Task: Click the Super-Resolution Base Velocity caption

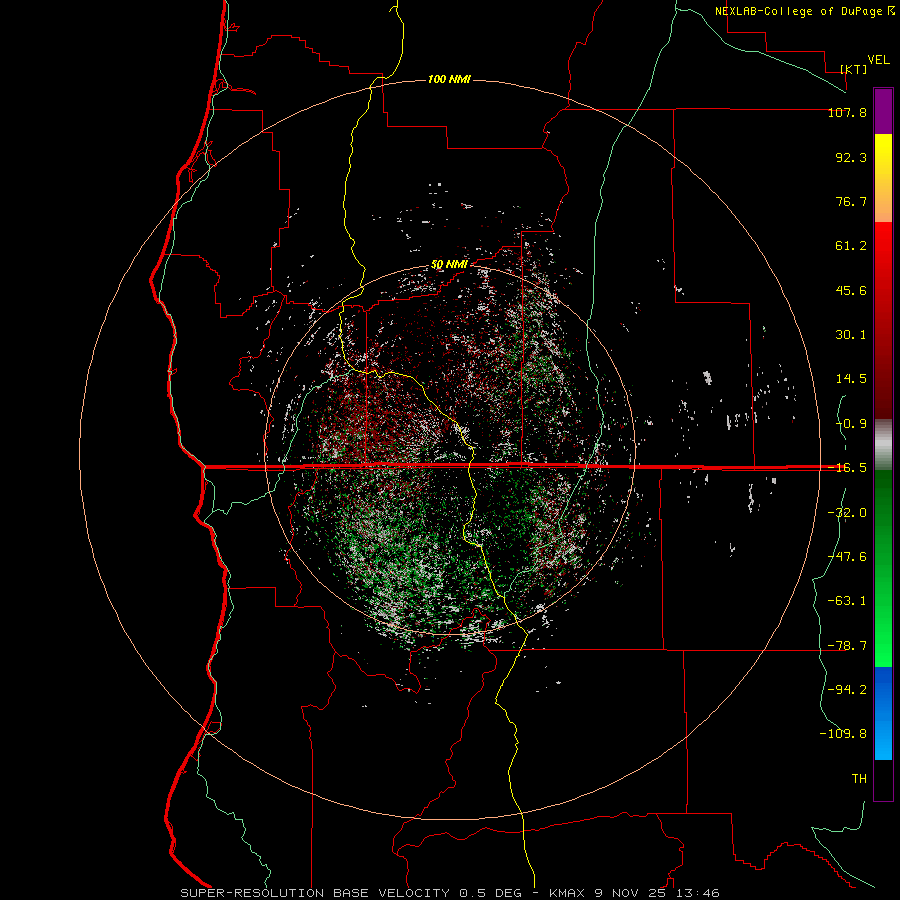Action: point(449,893)
